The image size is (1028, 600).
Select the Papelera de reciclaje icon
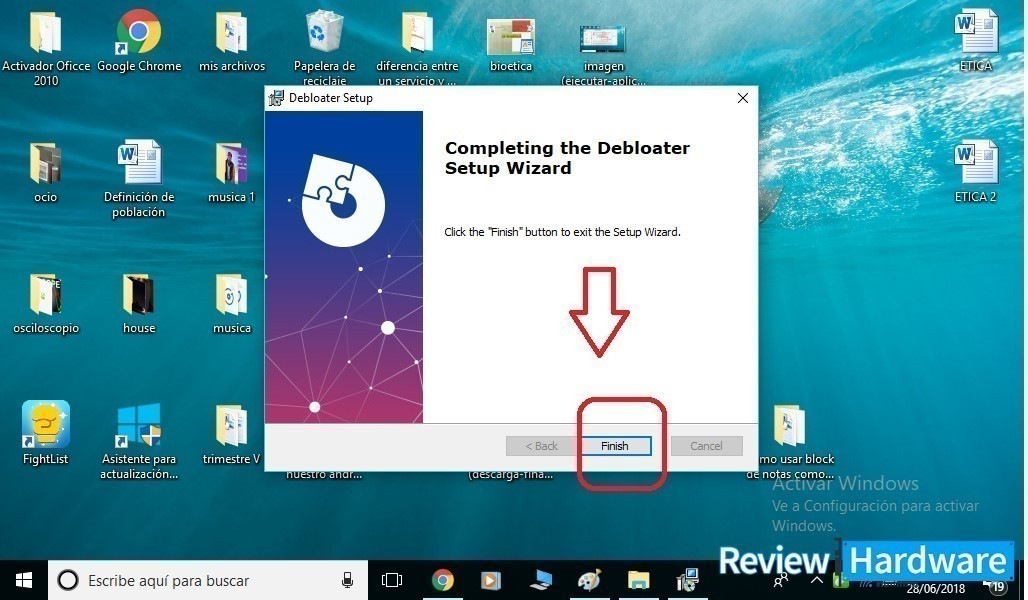(325, 48)
